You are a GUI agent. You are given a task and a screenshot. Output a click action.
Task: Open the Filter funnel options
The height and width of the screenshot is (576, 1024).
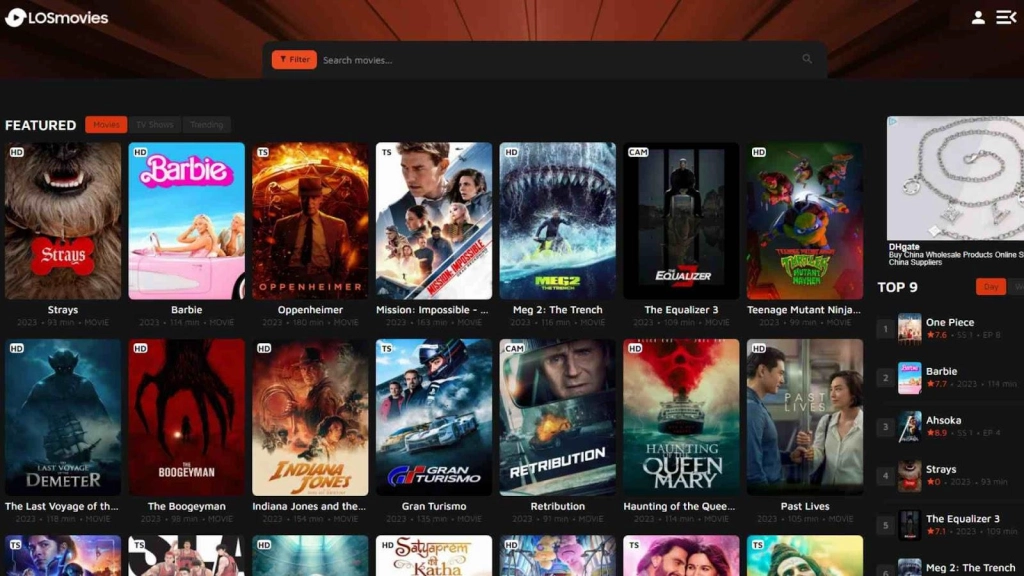click(293, 59)
